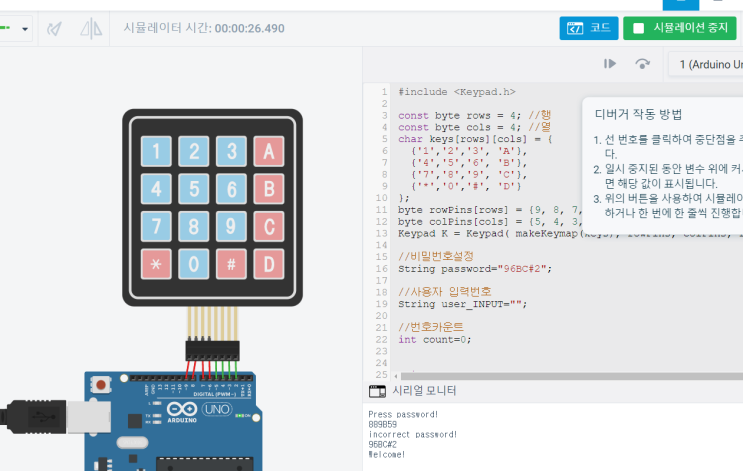Click the rotate component icon in toolbar
This screenshot has height=471, width=743.
coord(54,29)
